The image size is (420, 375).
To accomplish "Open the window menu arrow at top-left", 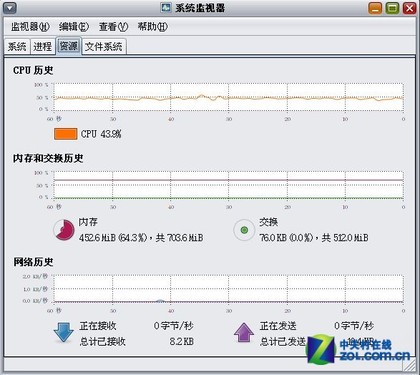I will coord(10,8).
